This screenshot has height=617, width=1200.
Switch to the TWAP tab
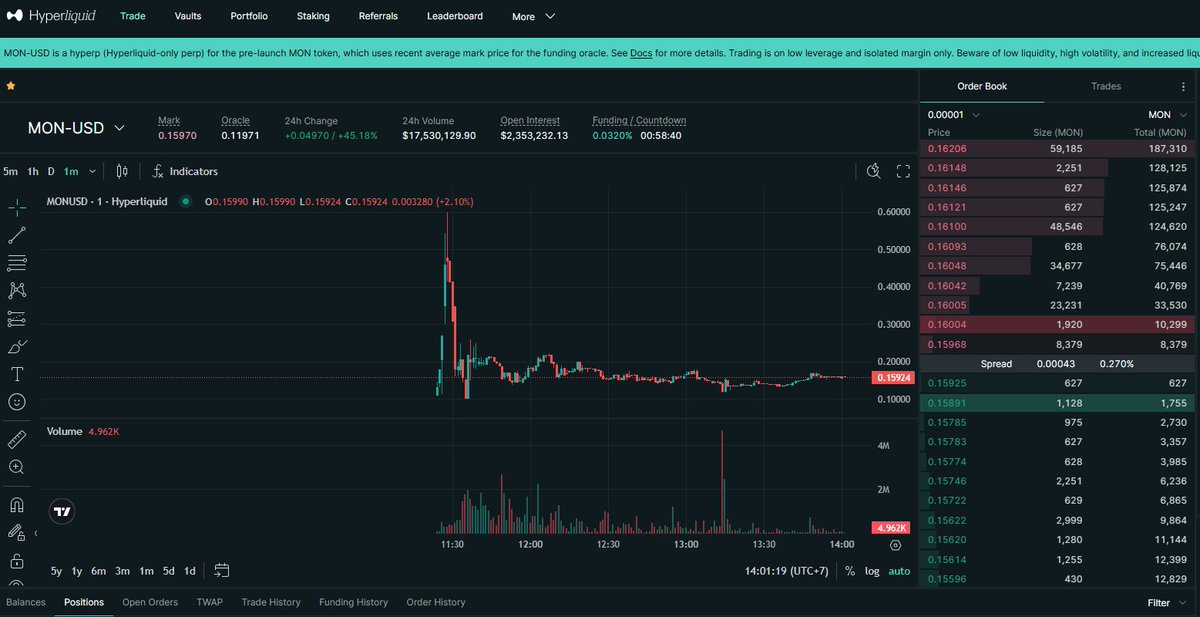(209, 602)
